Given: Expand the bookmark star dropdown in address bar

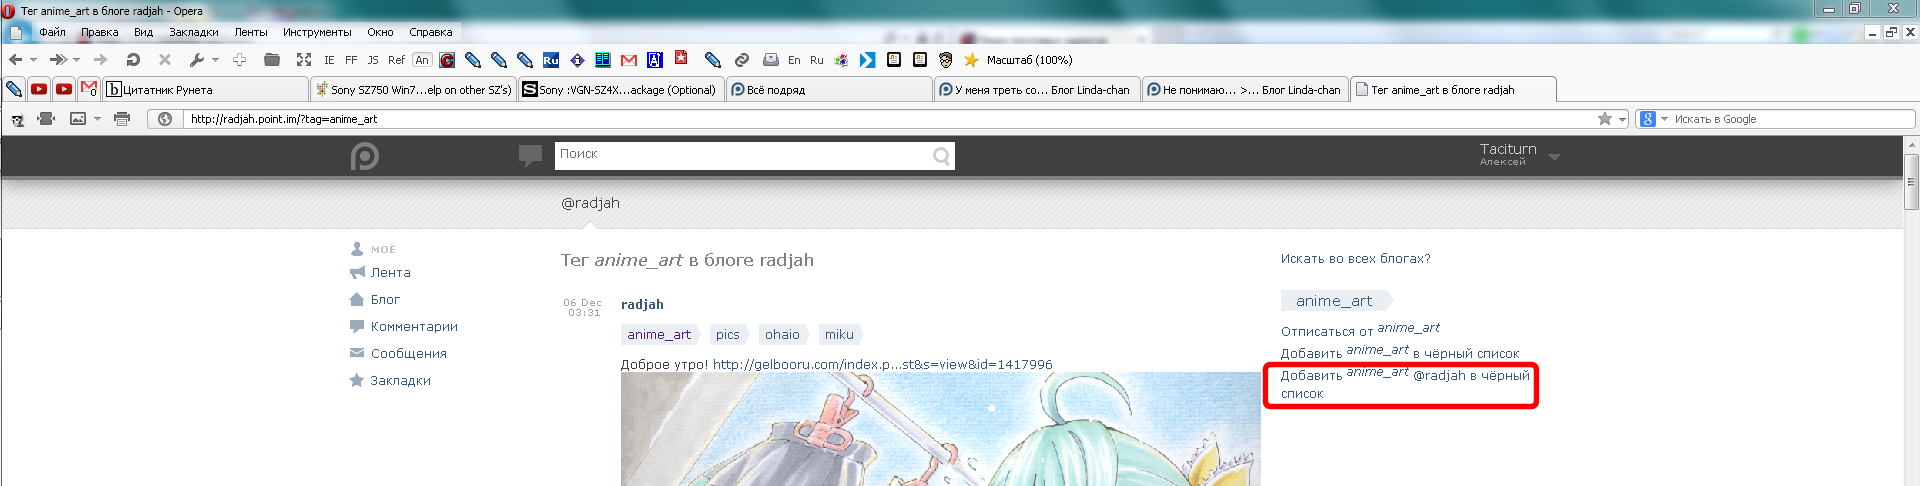Looking at the screenshot, I should pyautogui.click(x=1622, y=119).
